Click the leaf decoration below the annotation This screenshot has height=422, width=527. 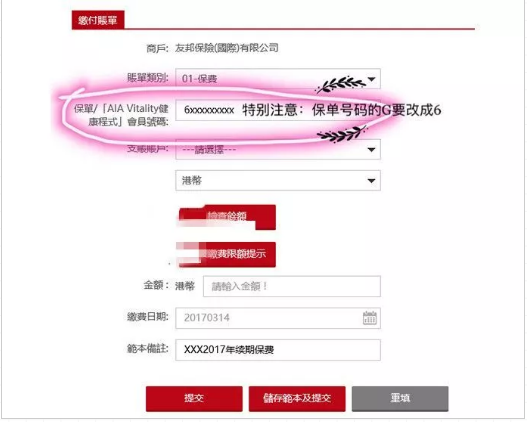pyautogui.click(x=341, y=134)
